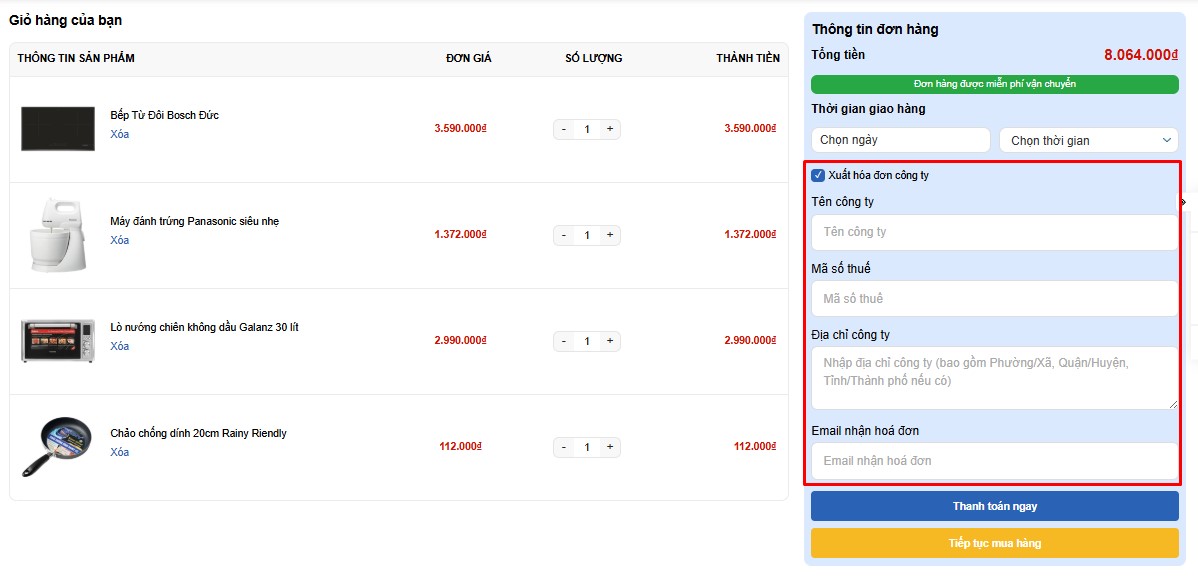Click the Mã số thuế input
The width and height of the screenshot is (1198, 577).
pyautogui.click(x=994, y=299)
